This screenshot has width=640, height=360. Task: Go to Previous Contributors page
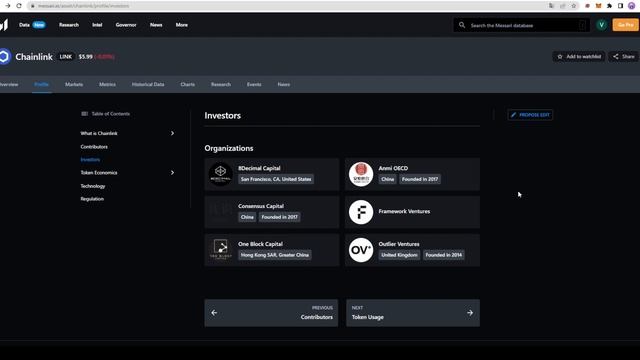(x=271, y=313)
